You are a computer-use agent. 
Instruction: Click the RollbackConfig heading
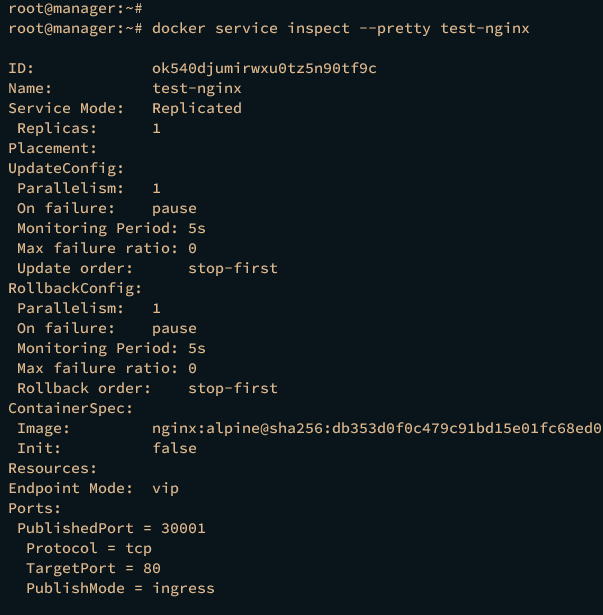pos(75,289)
